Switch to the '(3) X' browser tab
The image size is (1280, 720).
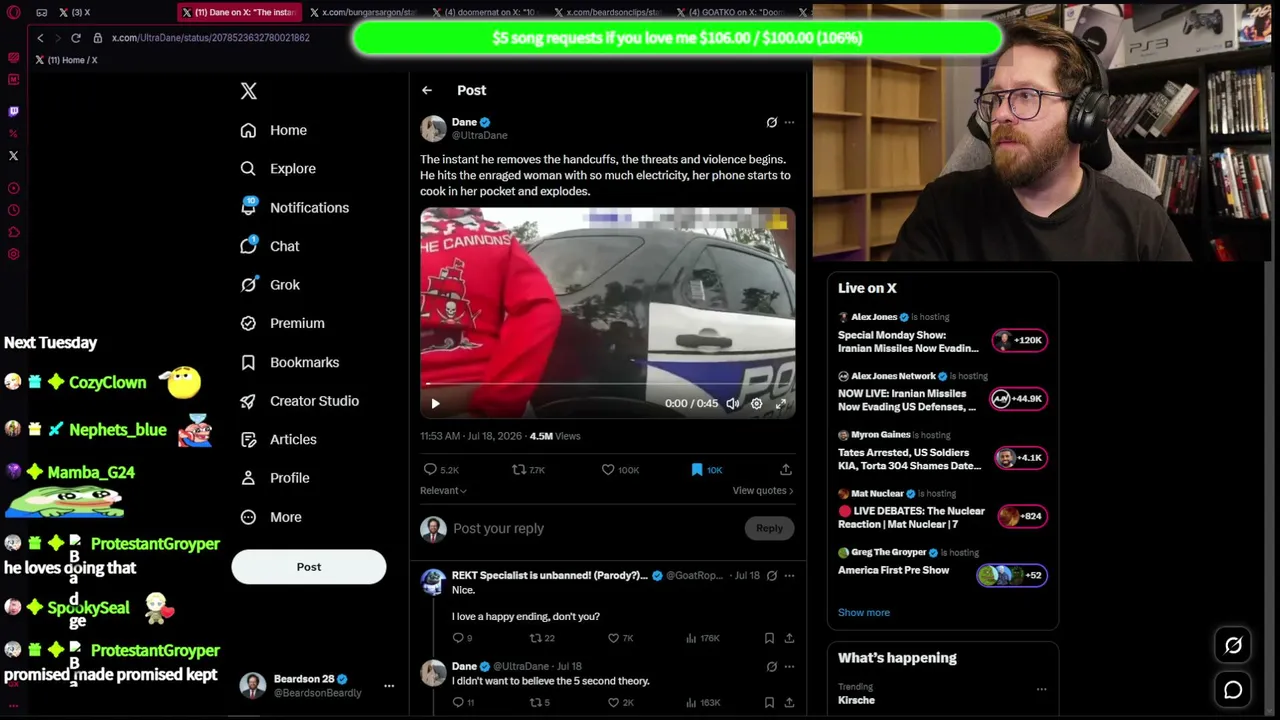(x=110, y=12)
